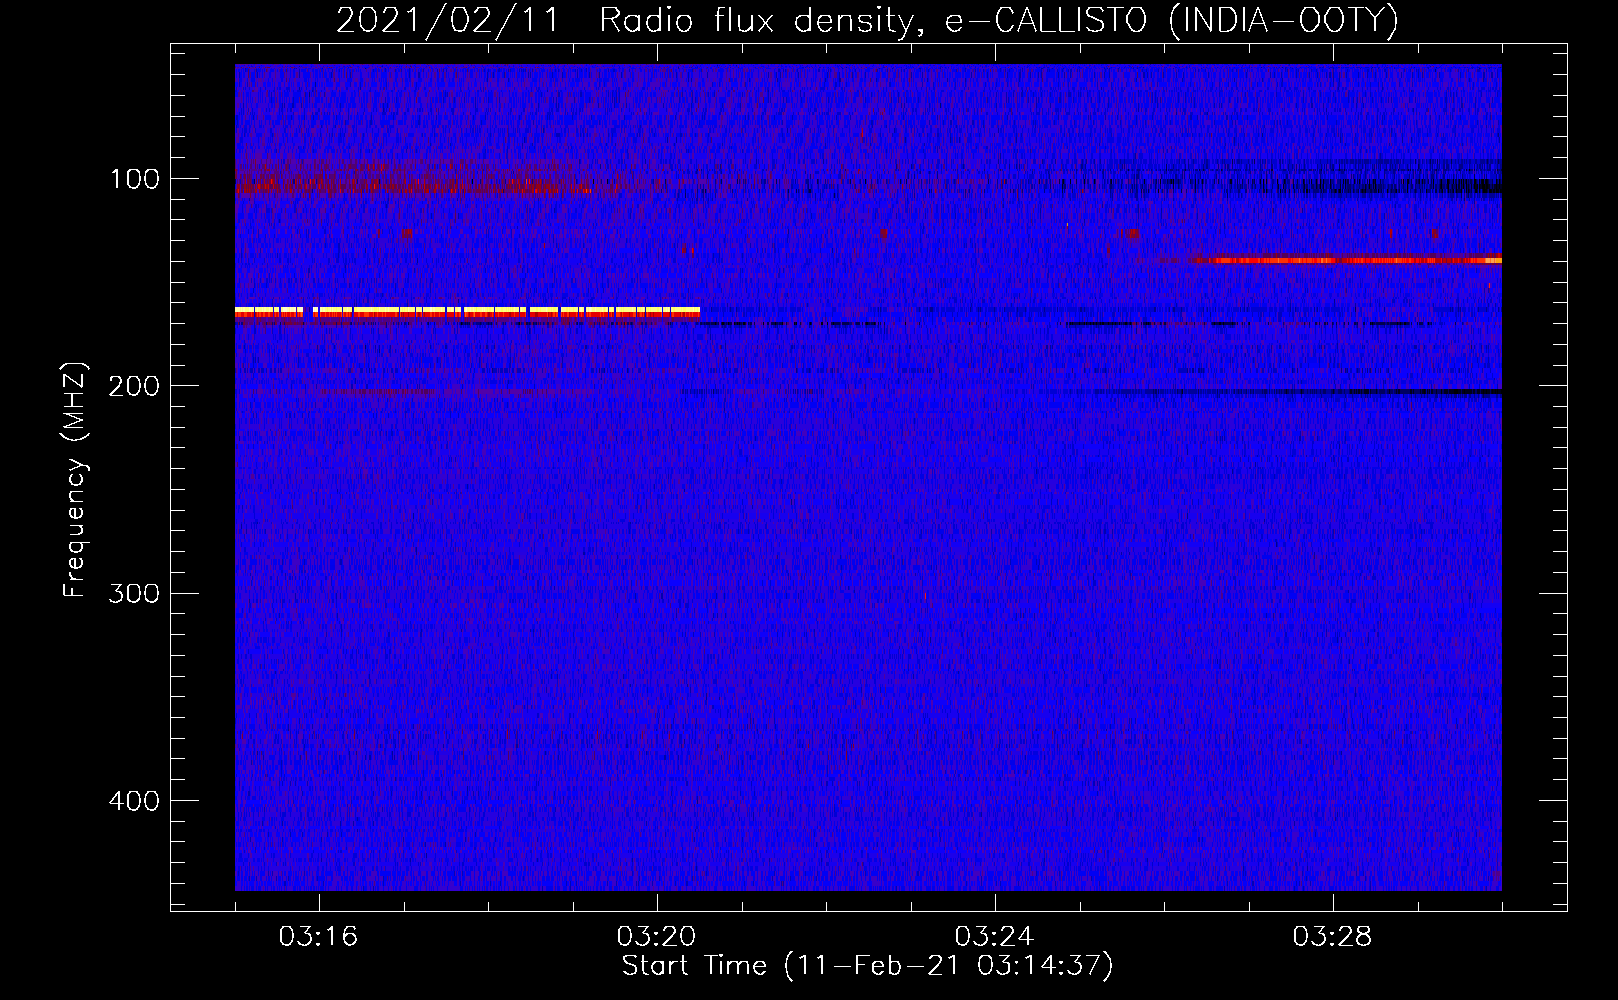The width and height of the screenshot is (1618, 1000).
Task: Click the 'Start Time (11-Feb-21 03:14:37)' label
Action: pyautogui.click(x=867, y=966)
